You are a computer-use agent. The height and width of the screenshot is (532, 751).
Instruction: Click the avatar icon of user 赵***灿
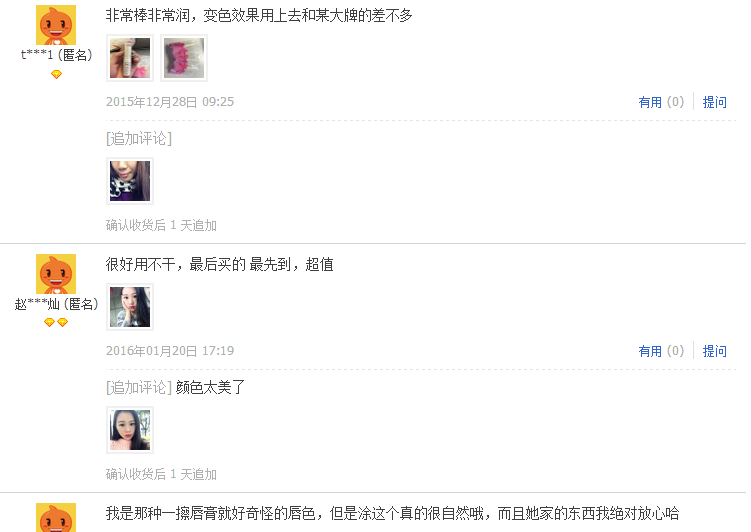pyautogui.click(x=56, y=274)
